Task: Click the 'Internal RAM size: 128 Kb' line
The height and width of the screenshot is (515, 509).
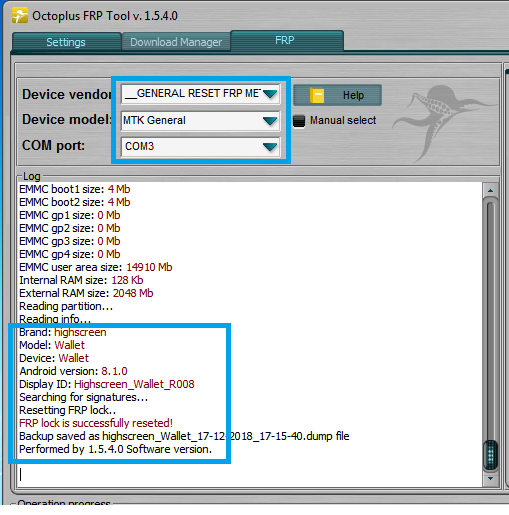Action: [81, 280]
